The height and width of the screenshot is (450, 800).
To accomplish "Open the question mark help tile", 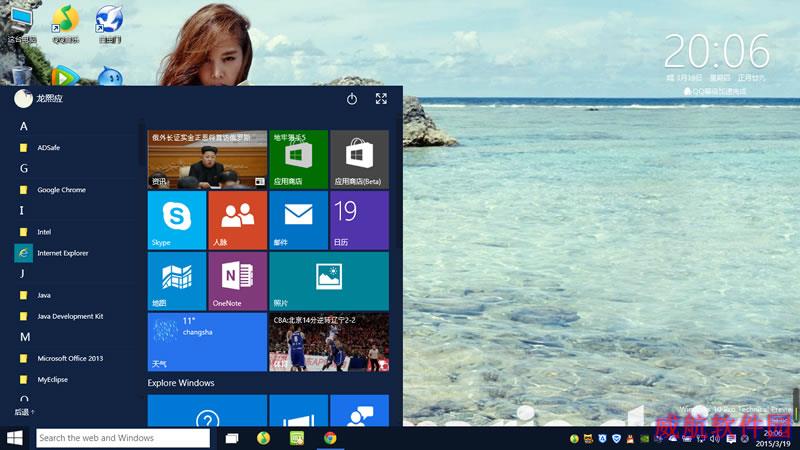I will pyautogui.click(x=207, y=411).
